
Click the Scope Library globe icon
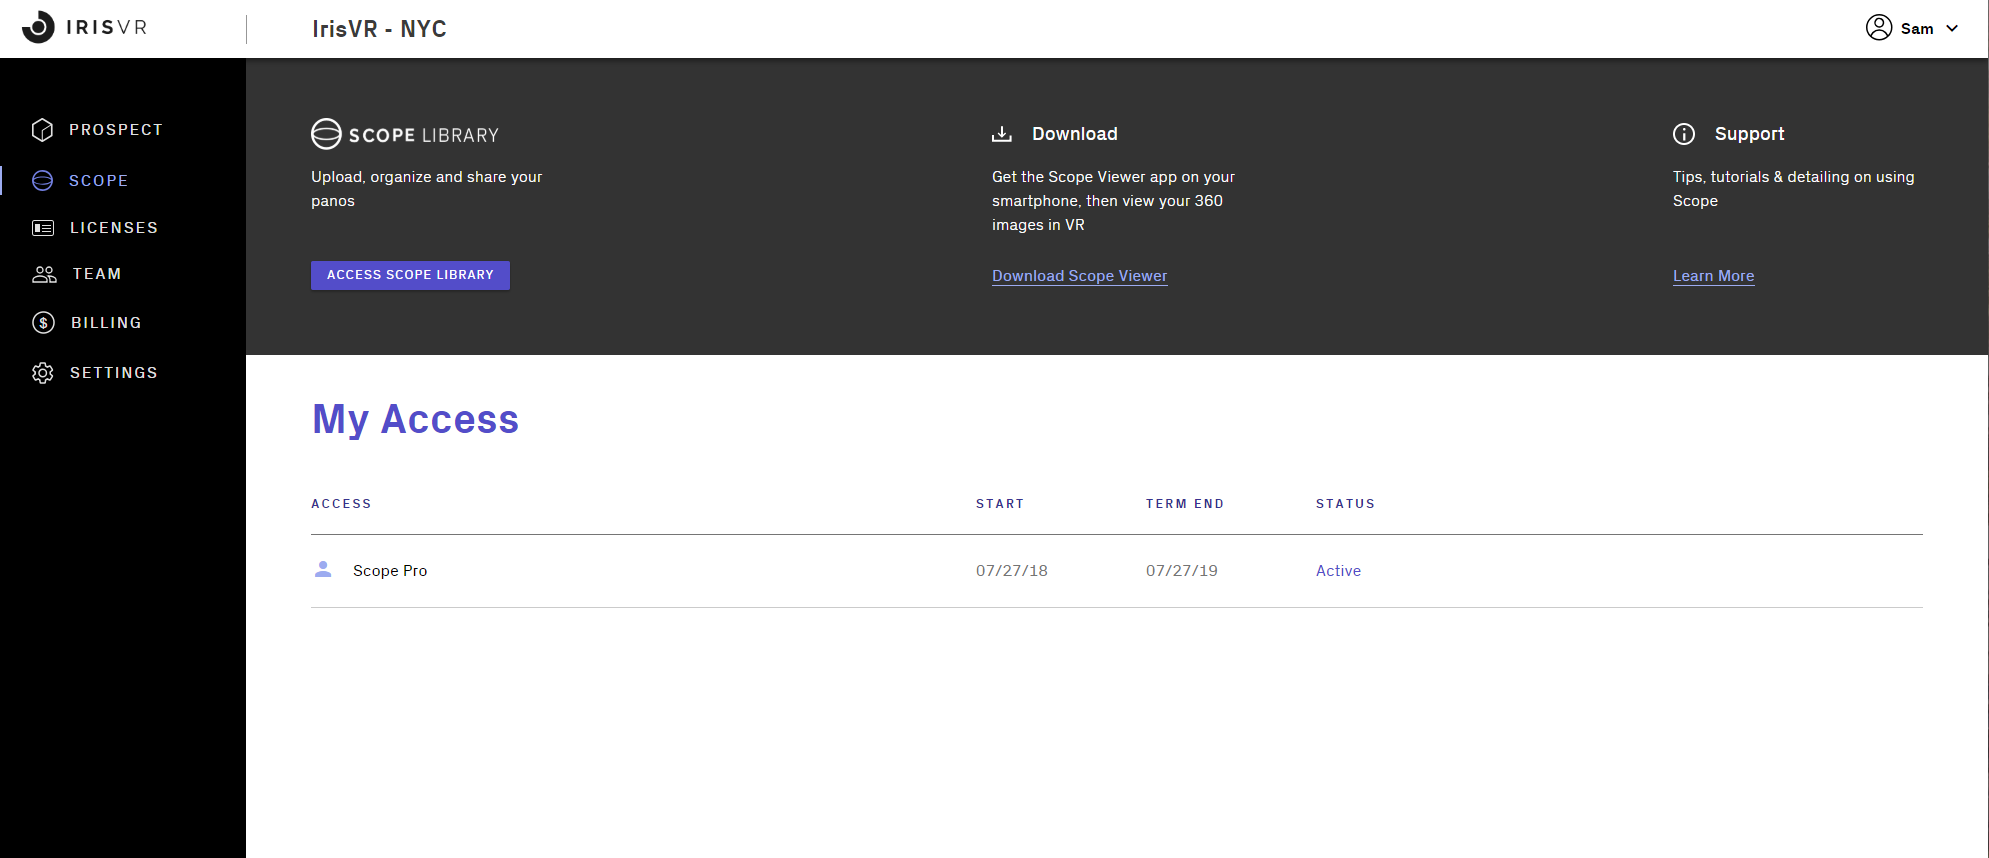click(x=326, y=134)
